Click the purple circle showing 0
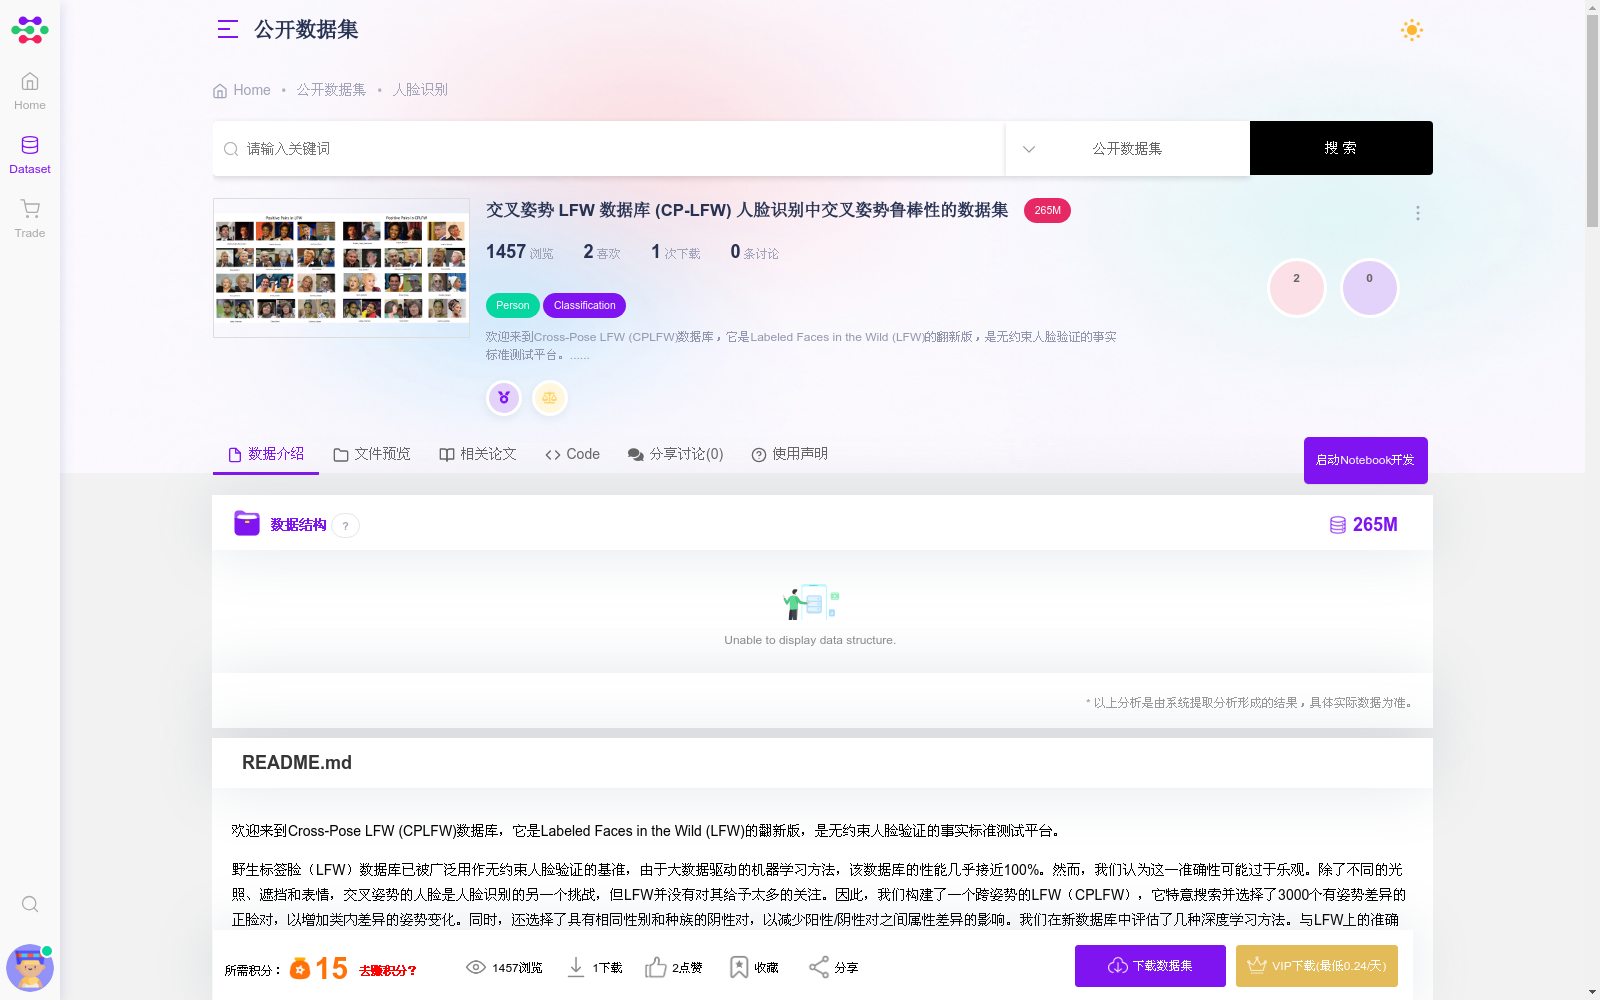The width and height of the screenshot is (1600, 1000). click(x=1369, y=288)
